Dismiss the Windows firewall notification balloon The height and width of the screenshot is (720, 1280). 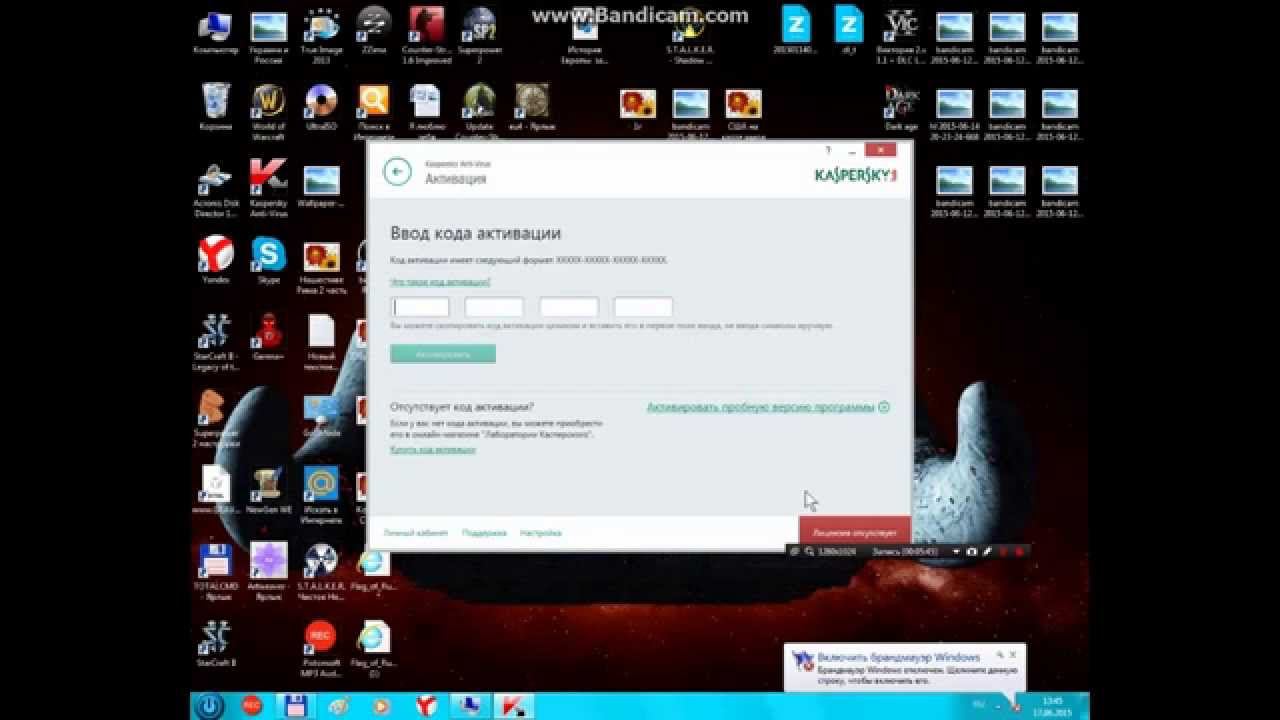(1013, 654)
